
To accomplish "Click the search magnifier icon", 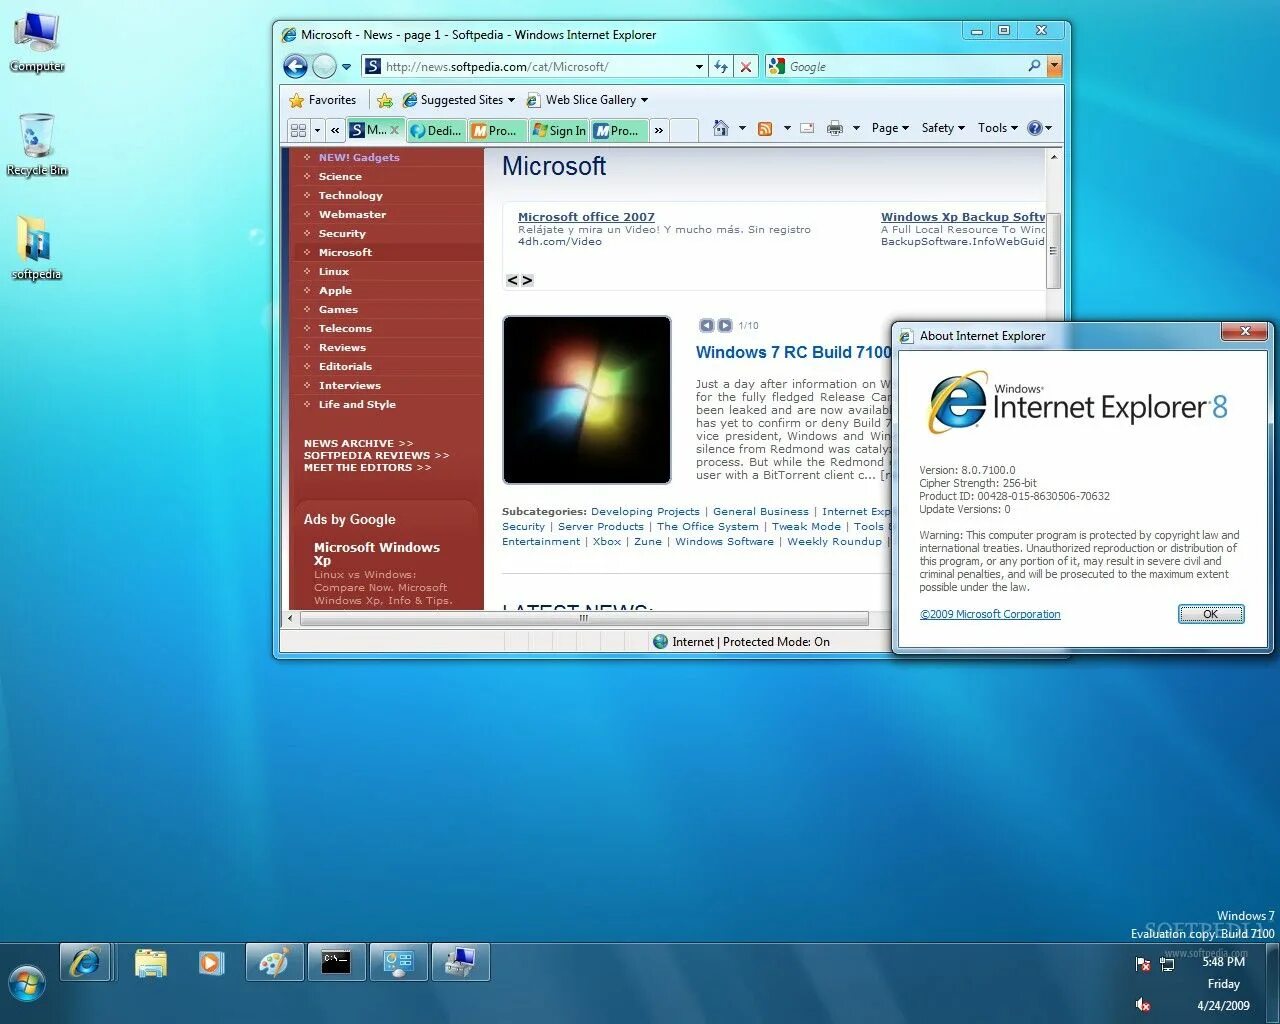I will coord(1034,66).
